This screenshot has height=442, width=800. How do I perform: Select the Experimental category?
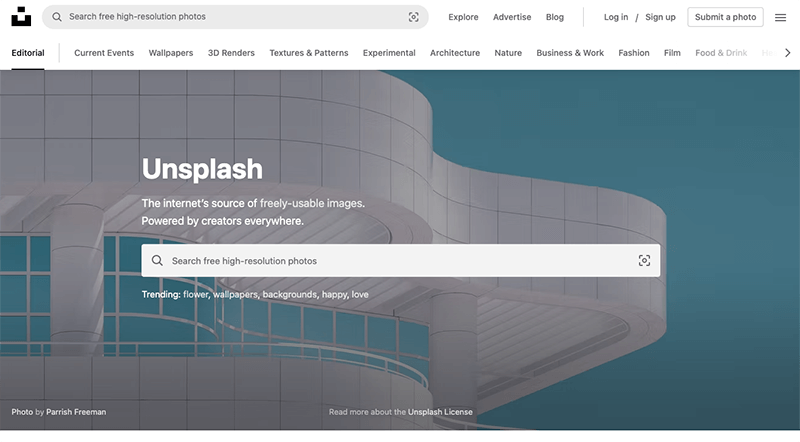point(389,53)
